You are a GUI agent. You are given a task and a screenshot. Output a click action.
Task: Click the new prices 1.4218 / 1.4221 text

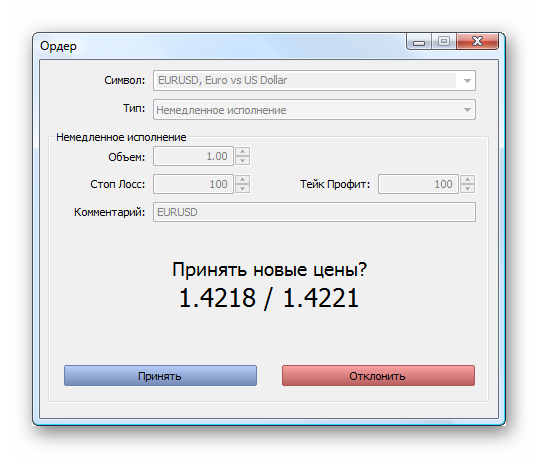[x=269, y=298]
